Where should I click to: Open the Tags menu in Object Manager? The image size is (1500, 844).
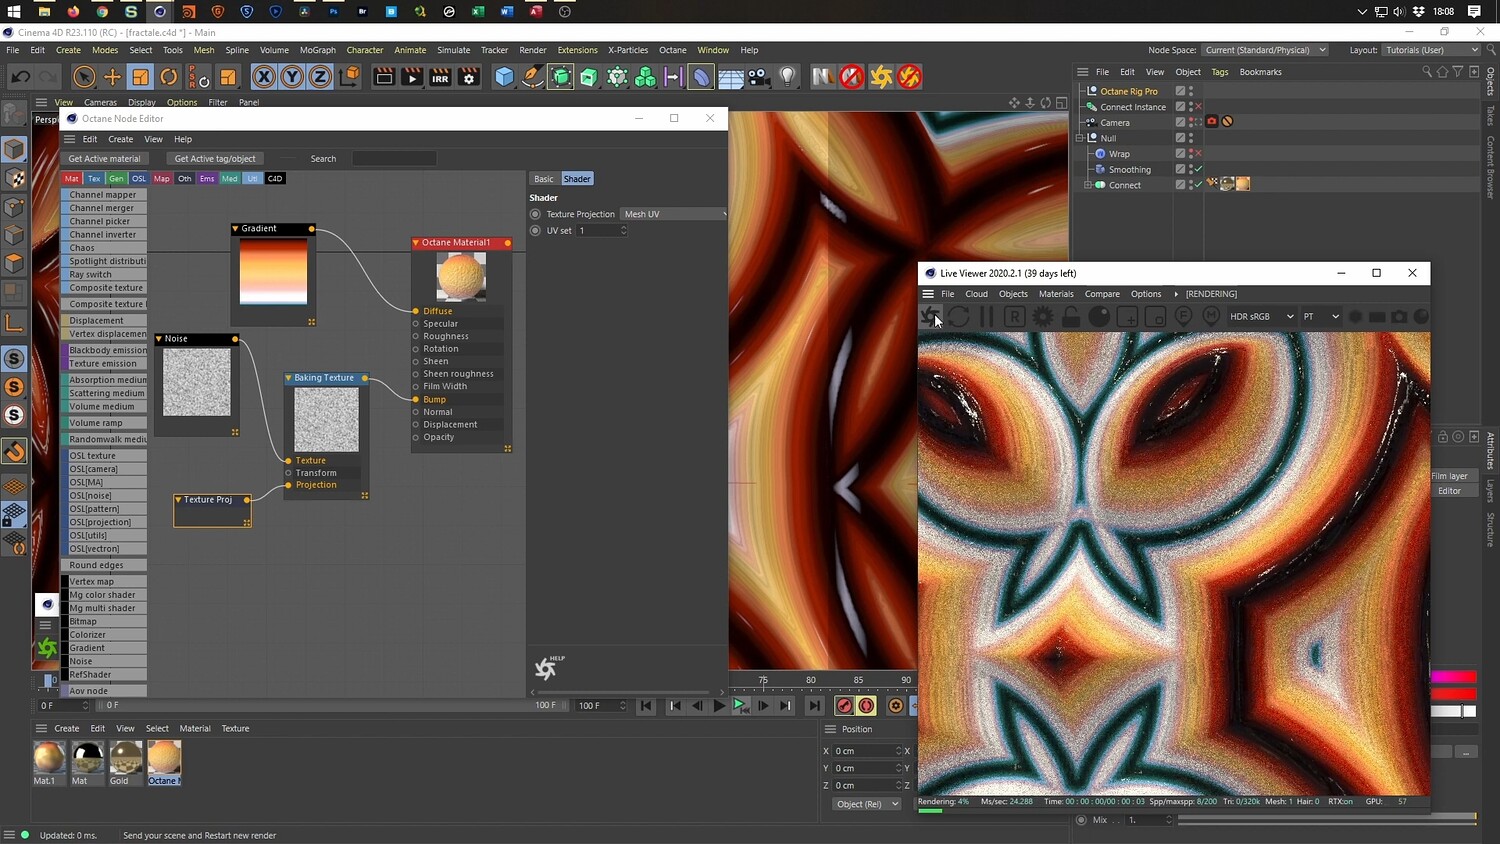(x=1220, y=72)
